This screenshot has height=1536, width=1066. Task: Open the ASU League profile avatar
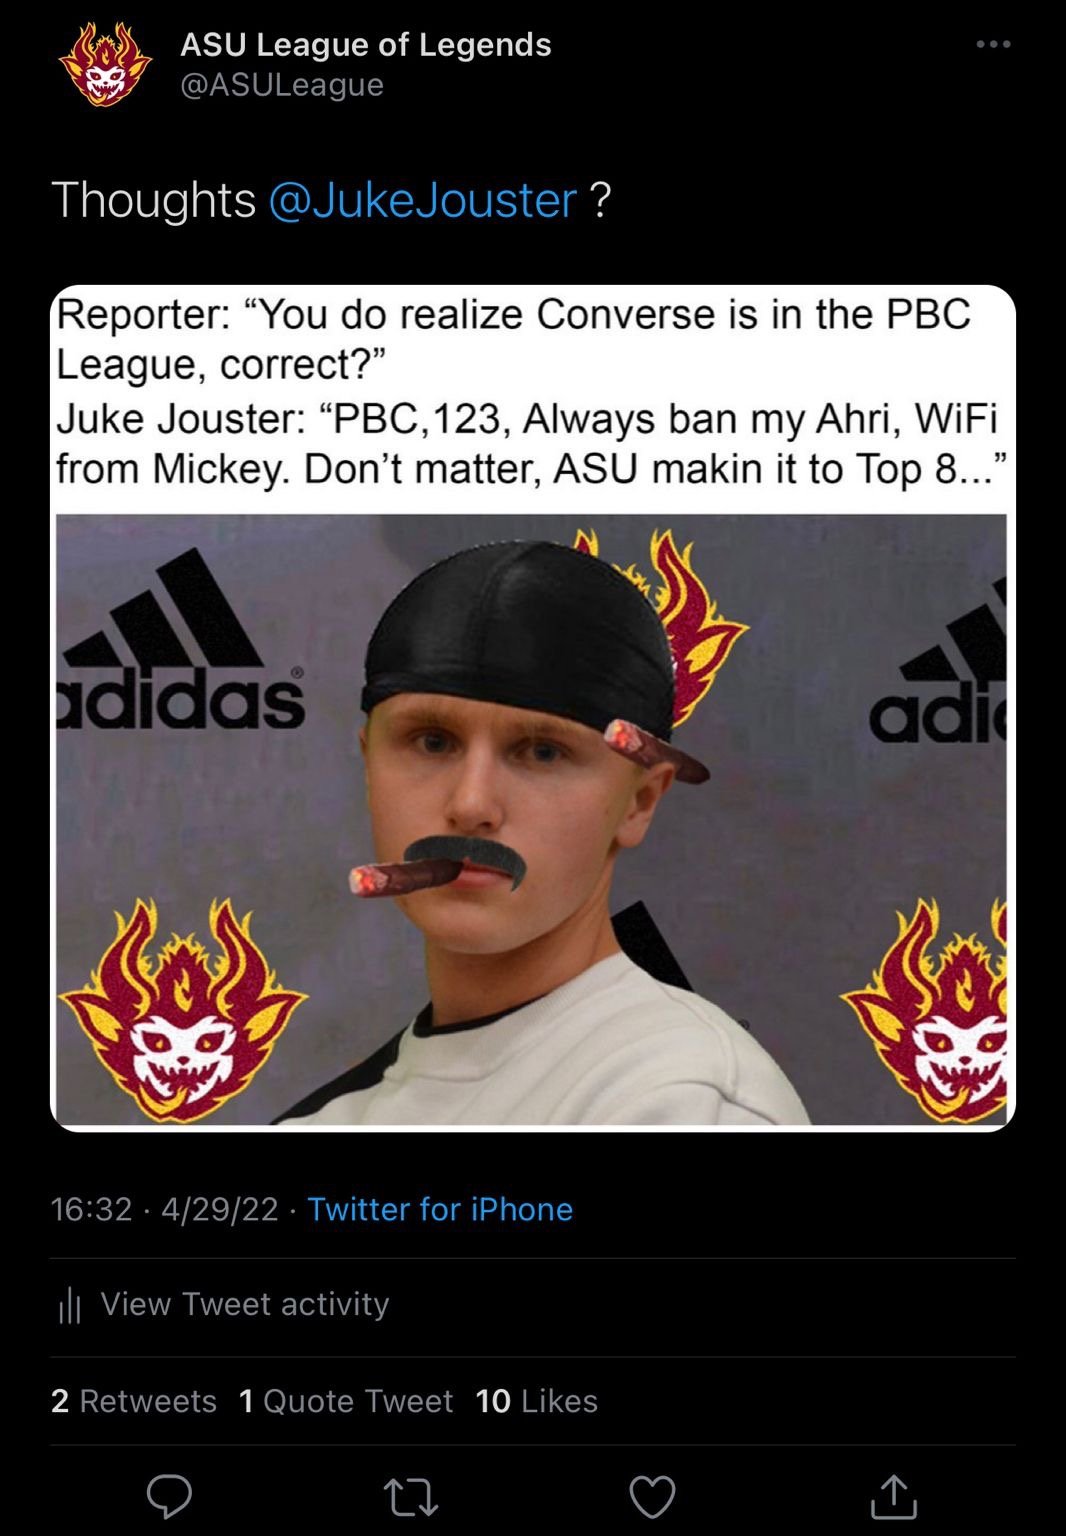105,65
